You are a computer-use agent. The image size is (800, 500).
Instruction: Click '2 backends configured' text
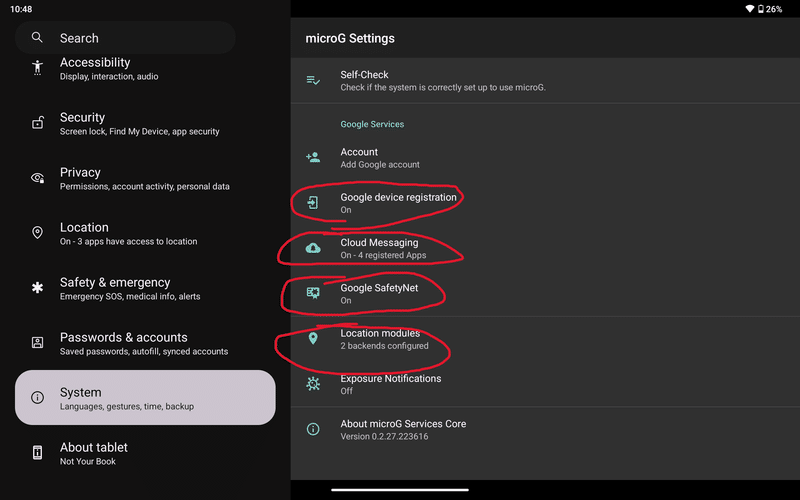click(x=384, y=345)
